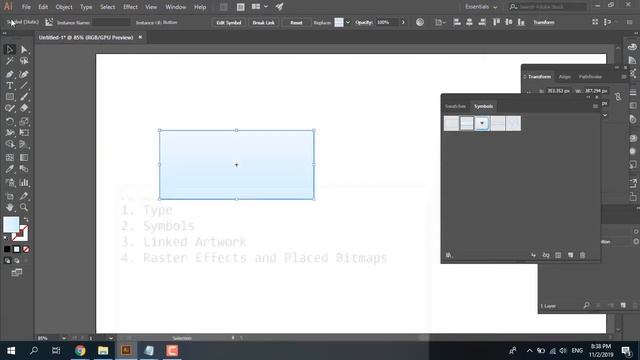Open the Essentials workspace switcher
The image size is (640, 360).
pos(481,7)
